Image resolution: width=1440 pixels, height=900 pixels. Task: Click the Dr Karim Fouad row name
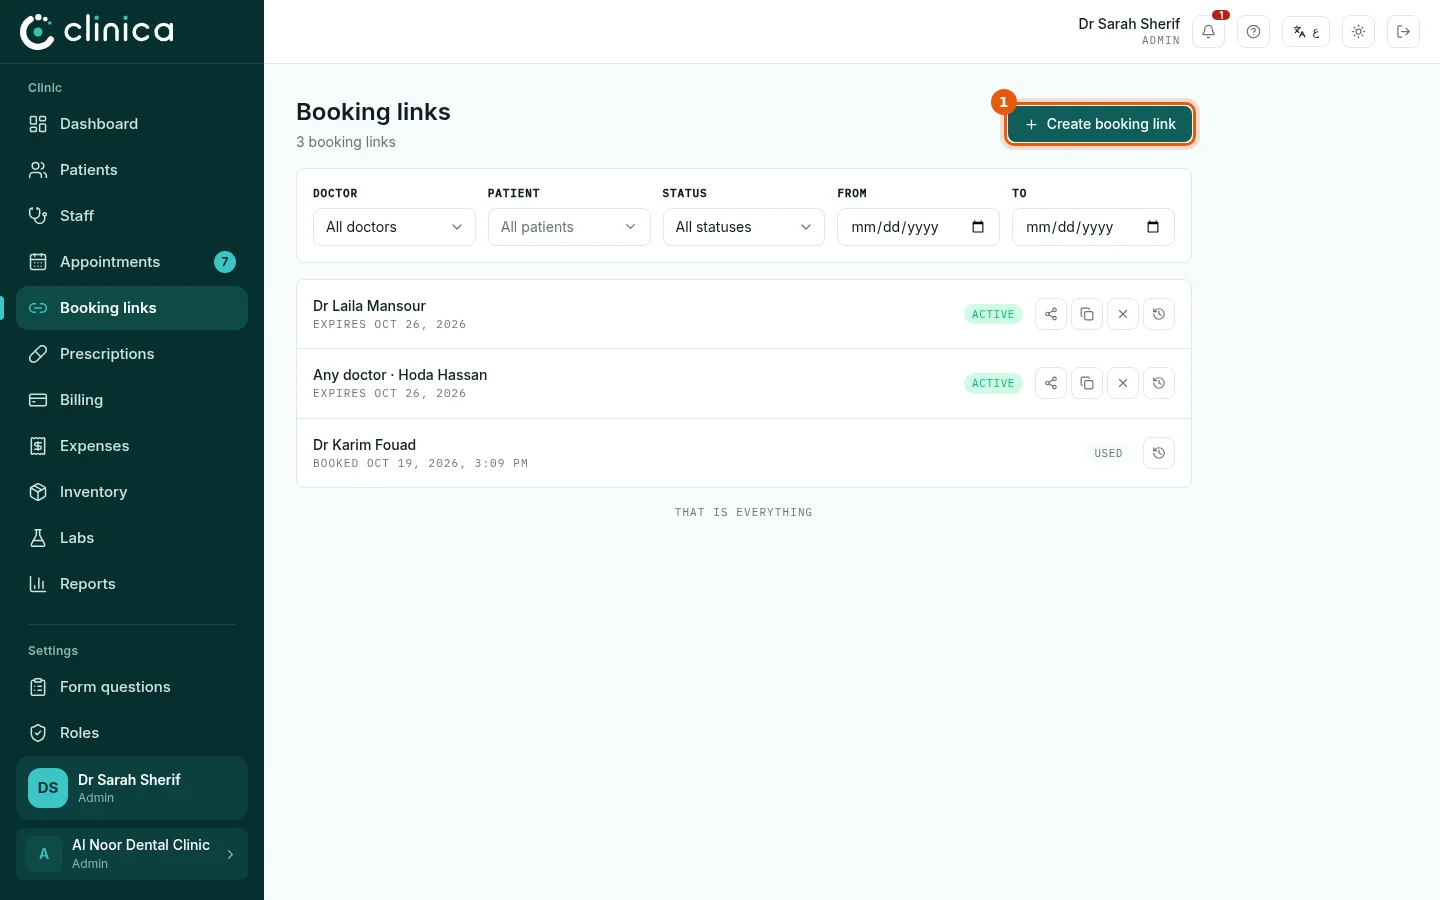click(364, 445)
